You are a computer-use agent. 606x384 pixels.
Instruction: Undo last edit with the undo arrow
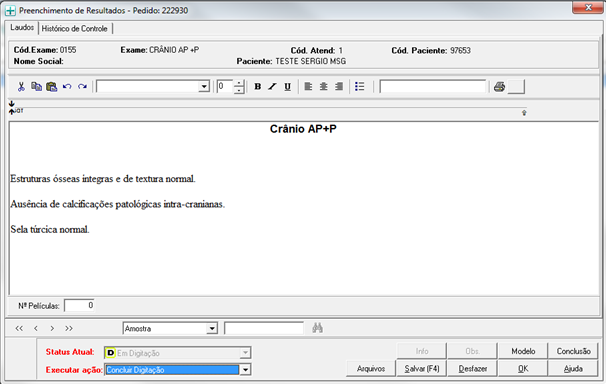[x=67, y=87]
